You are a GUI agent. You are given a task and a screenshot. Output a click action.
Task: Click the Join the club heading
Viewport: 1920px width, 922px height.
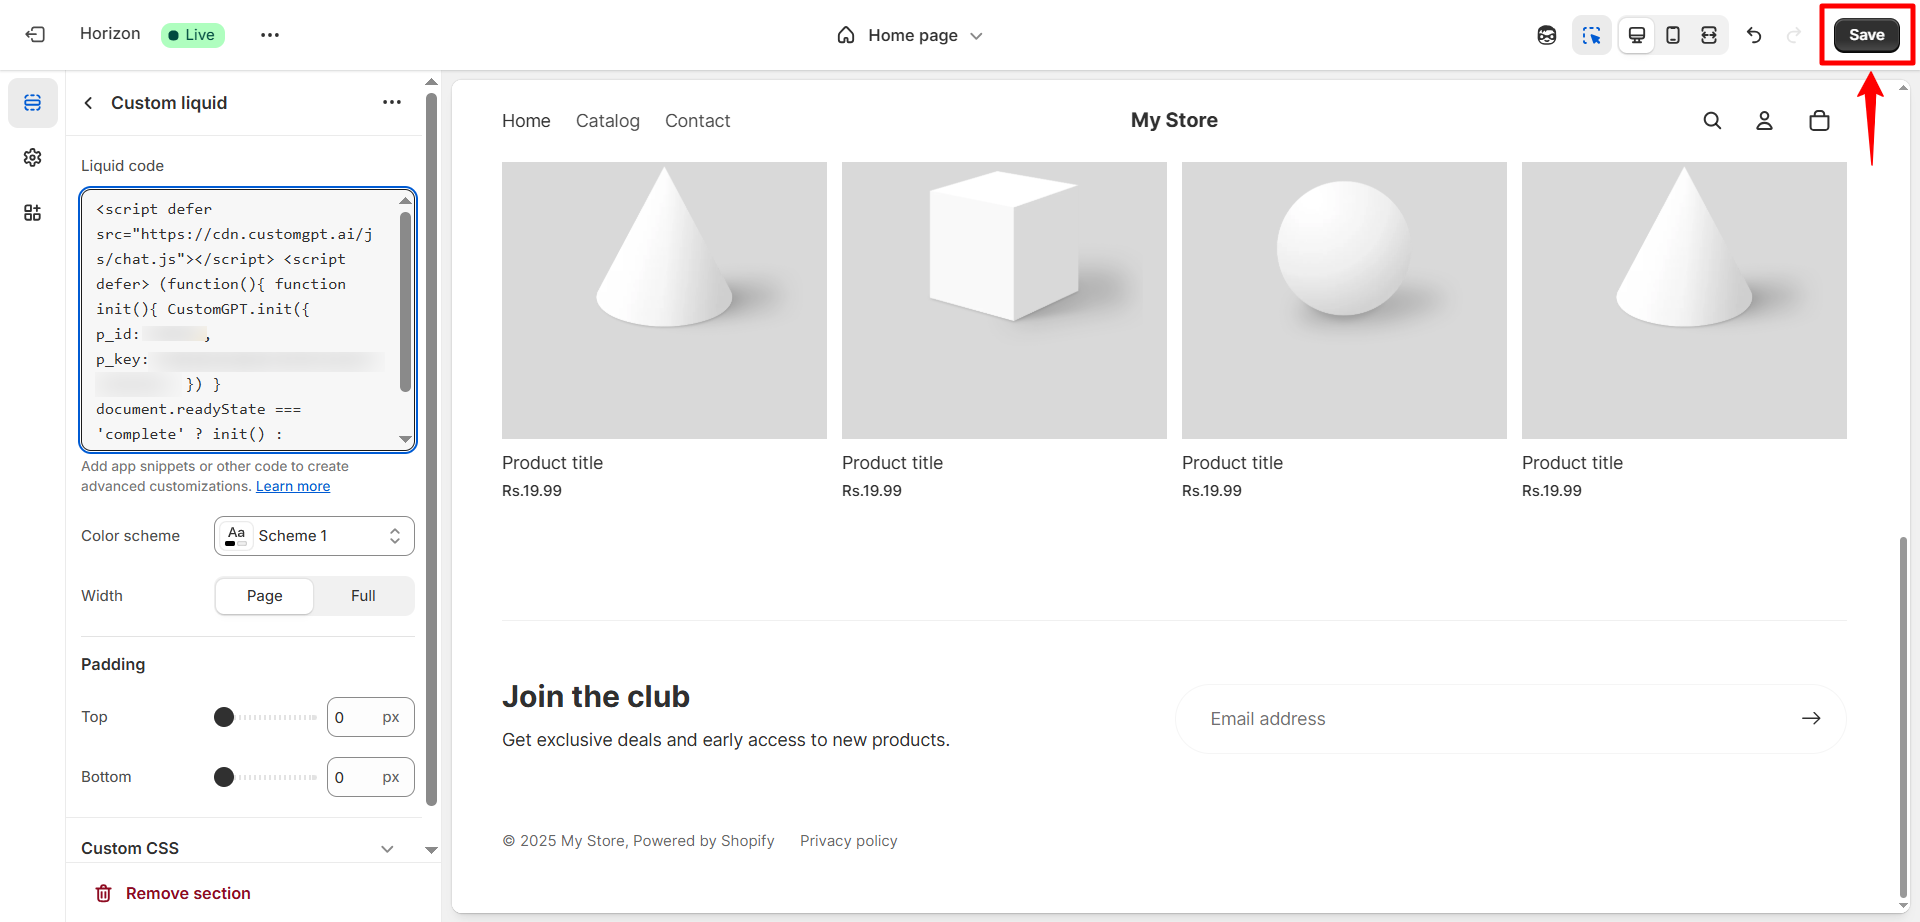click(x=596, y=696)
